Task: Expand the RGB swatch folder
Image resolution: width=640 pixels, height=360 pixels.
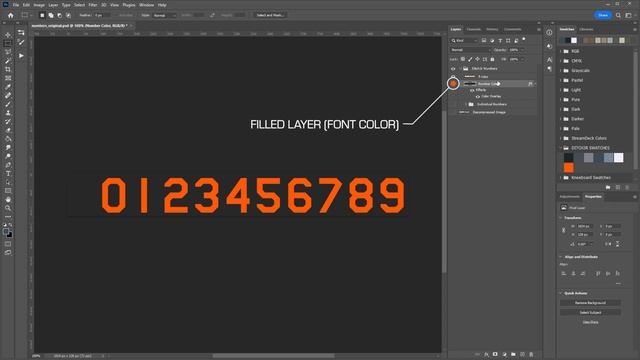Action: (x=561, y=51)
